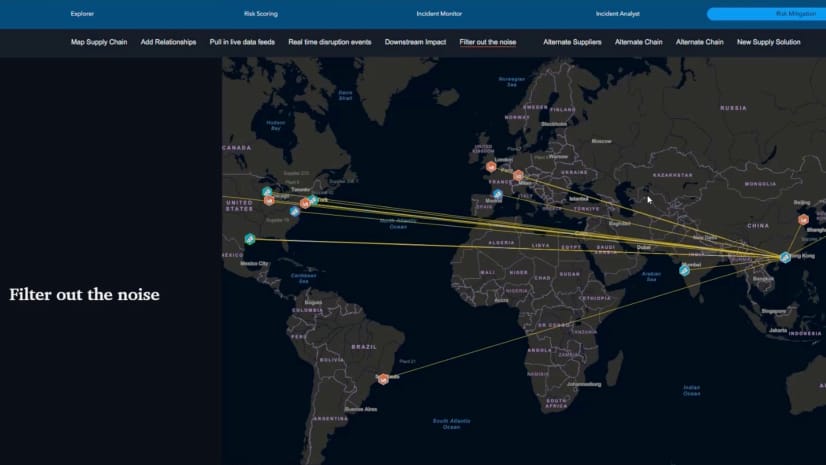826x465 pixels.
Task: Click the Dubai city label
Action: pos(643,248)
